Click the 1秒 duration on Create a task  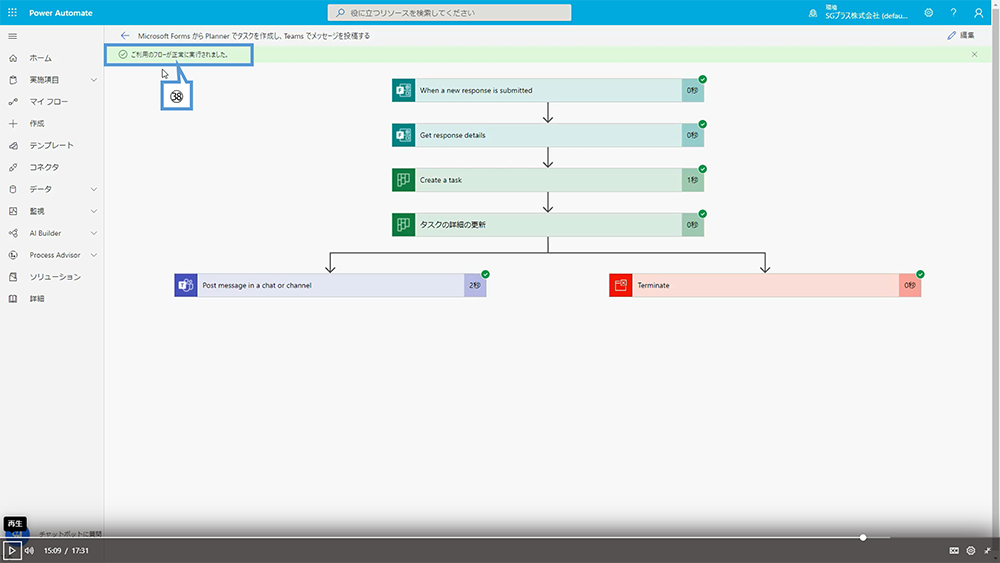[693, 180]
